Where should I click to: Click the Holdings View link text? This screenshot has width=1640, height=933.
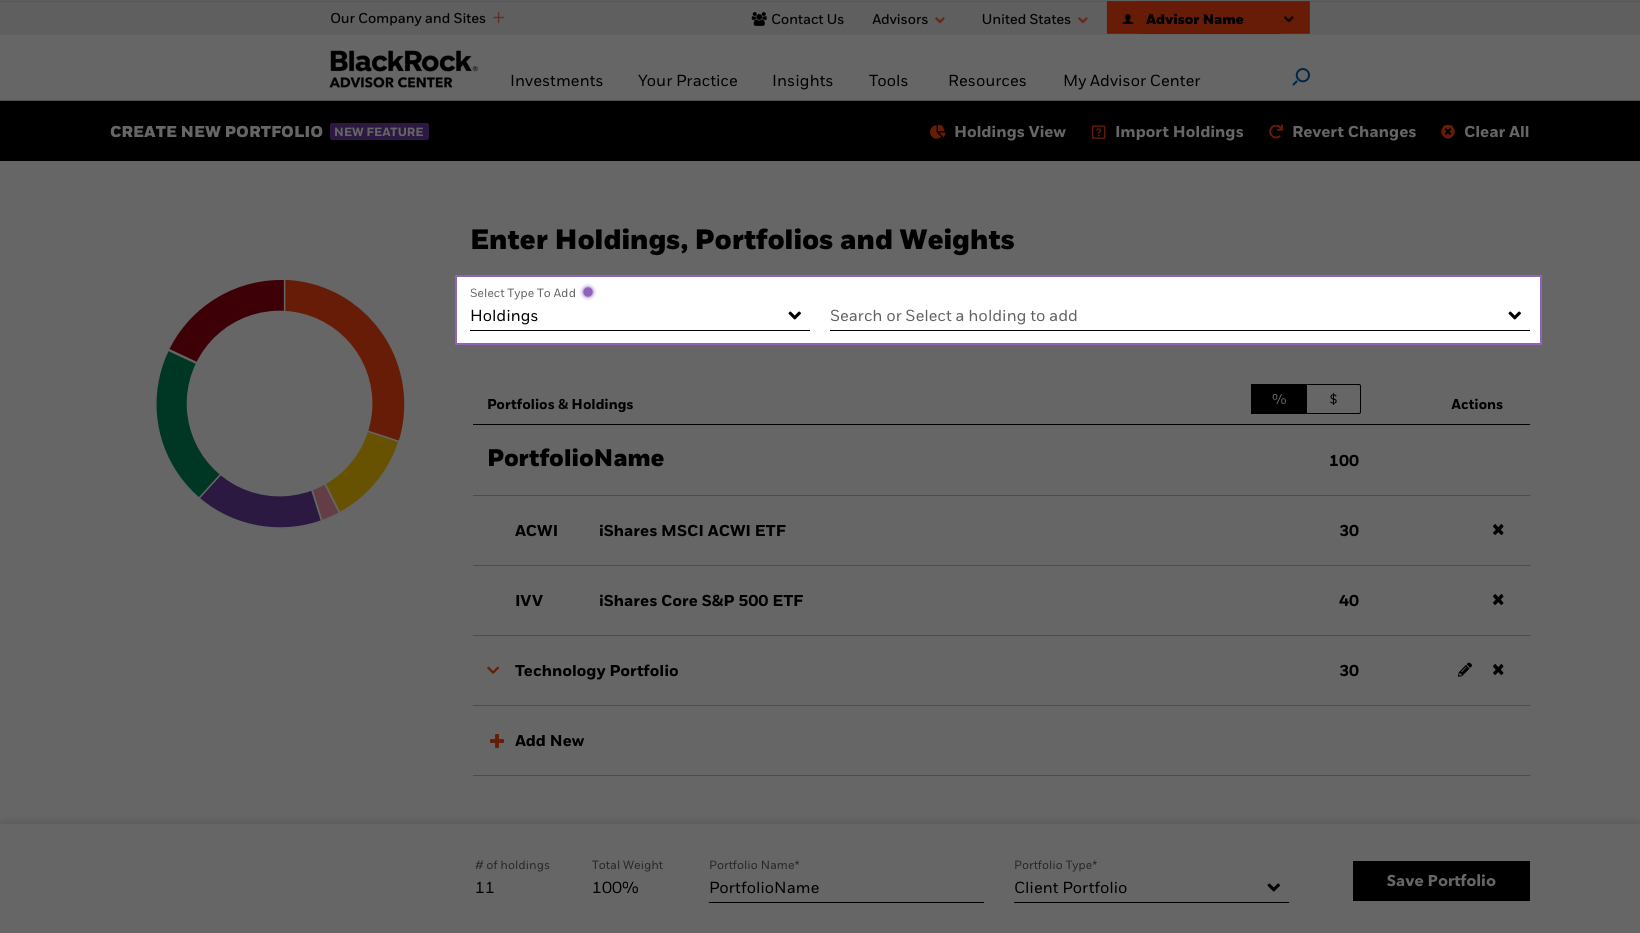1010,132
